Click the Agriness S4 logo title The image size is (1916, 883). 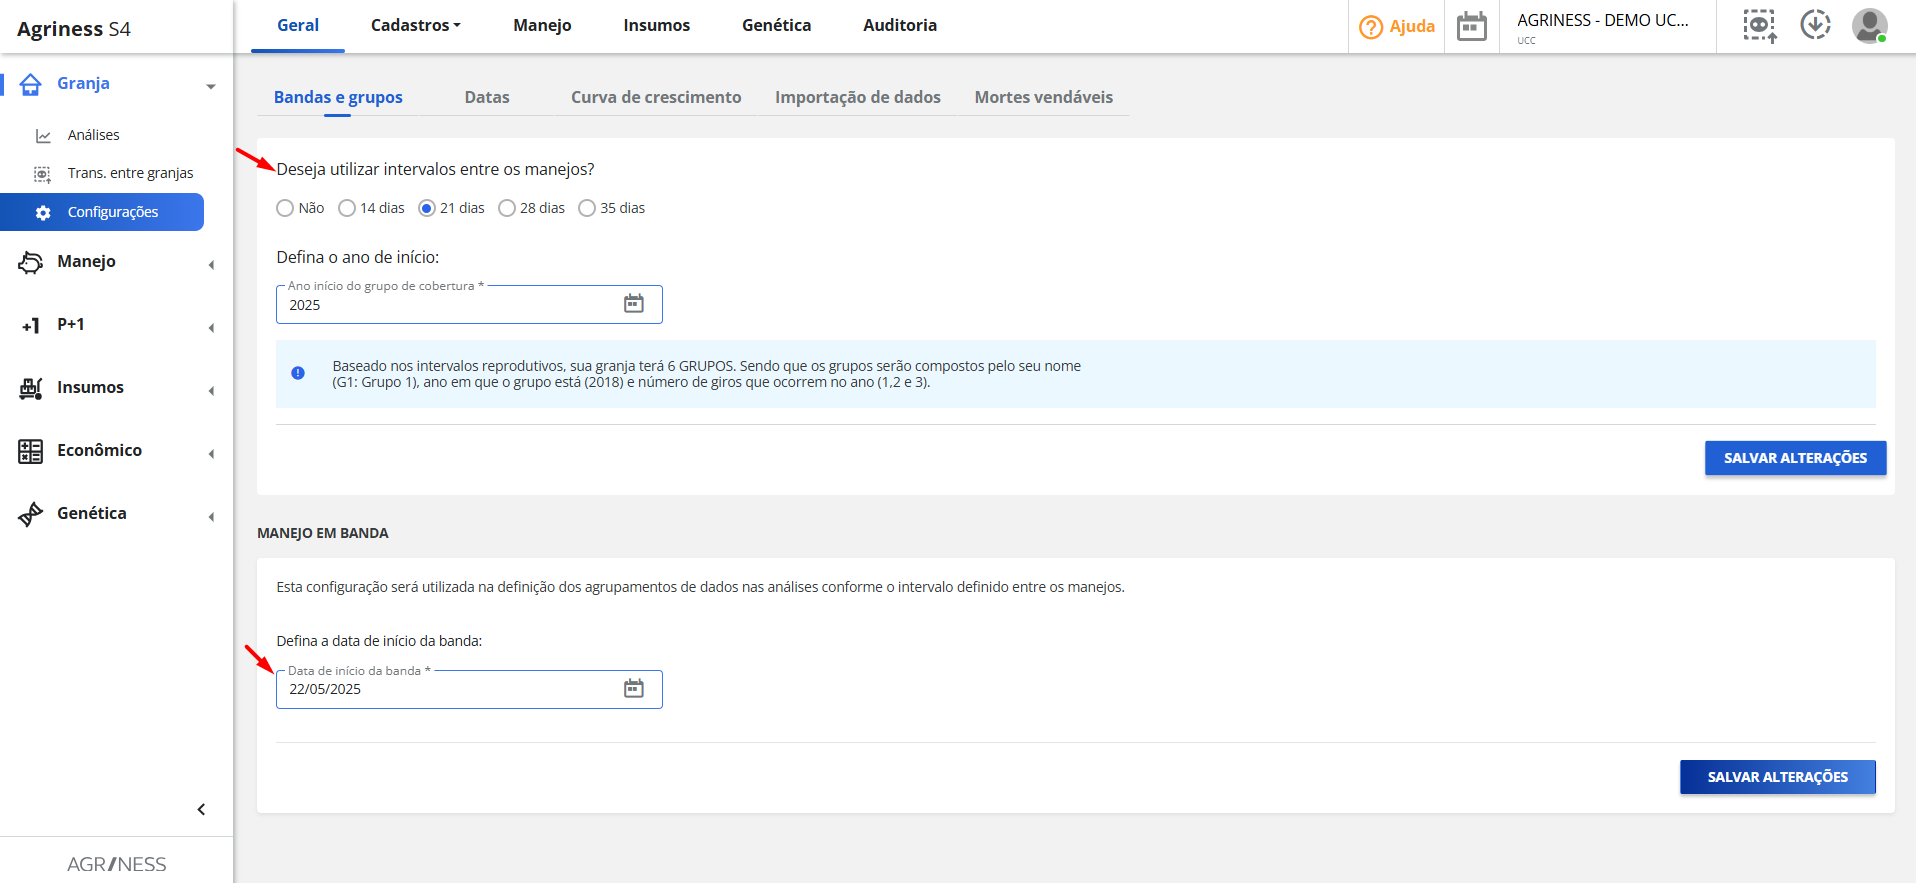(x=74, y=29)
